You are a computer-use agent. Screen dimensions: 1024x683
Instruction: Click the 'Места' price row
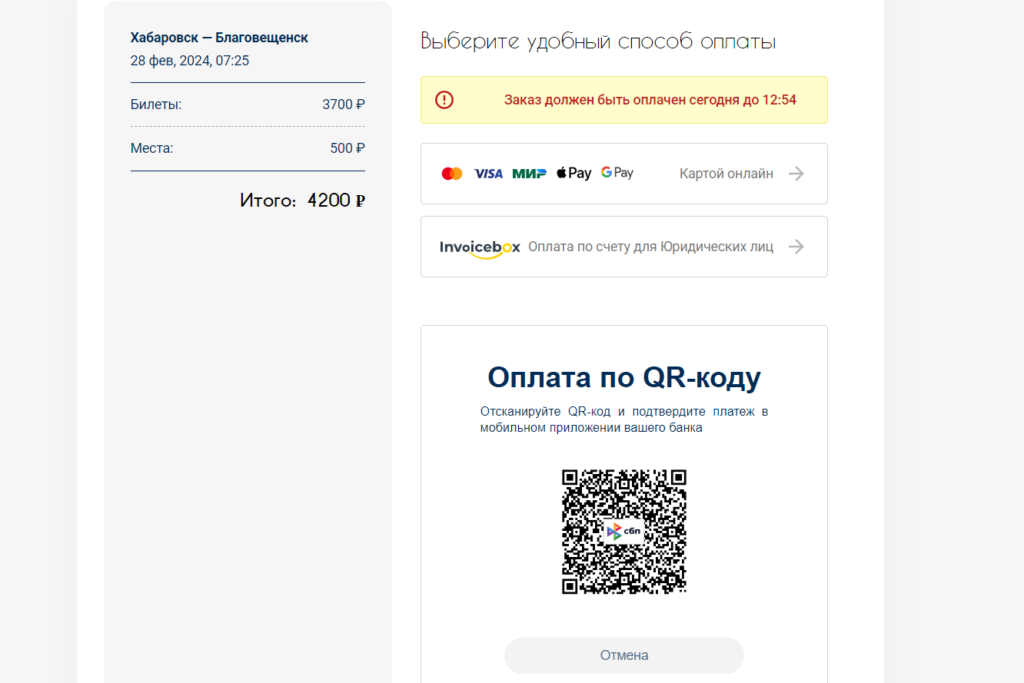[247, 148]
